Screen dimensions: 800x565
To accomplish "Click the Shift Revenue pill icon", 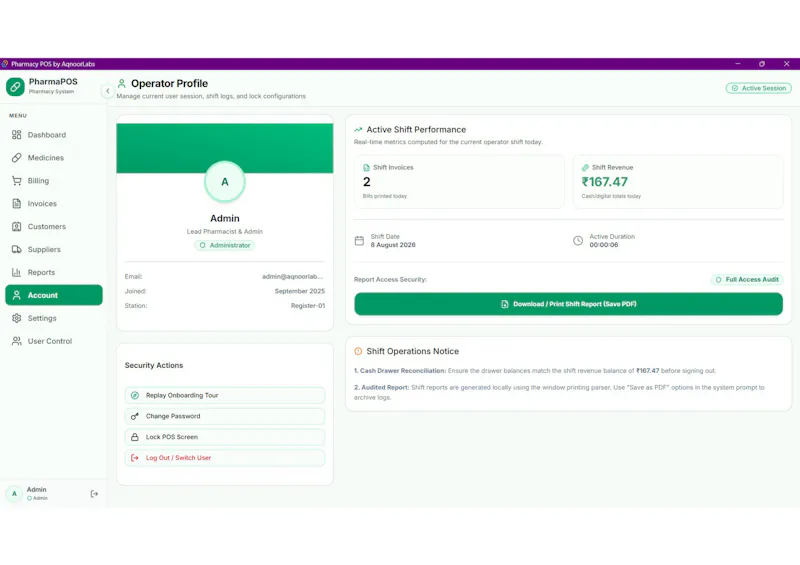I will tap(585, 167).
